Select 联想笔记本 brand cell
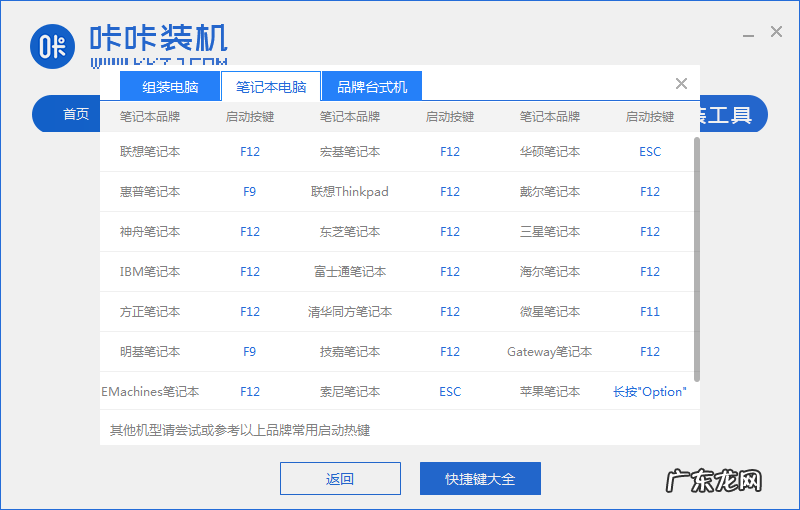 tap(150, 151)
